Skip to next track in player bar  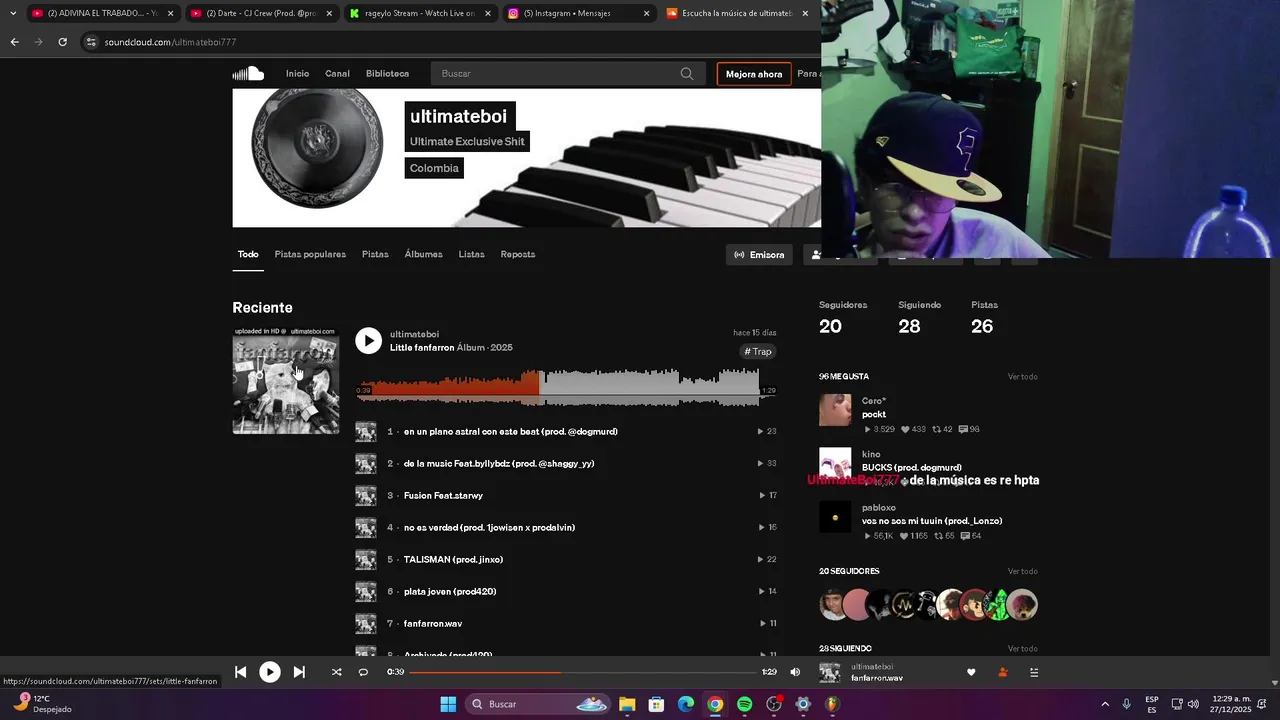pyautogui.click(x=299, y=672)
